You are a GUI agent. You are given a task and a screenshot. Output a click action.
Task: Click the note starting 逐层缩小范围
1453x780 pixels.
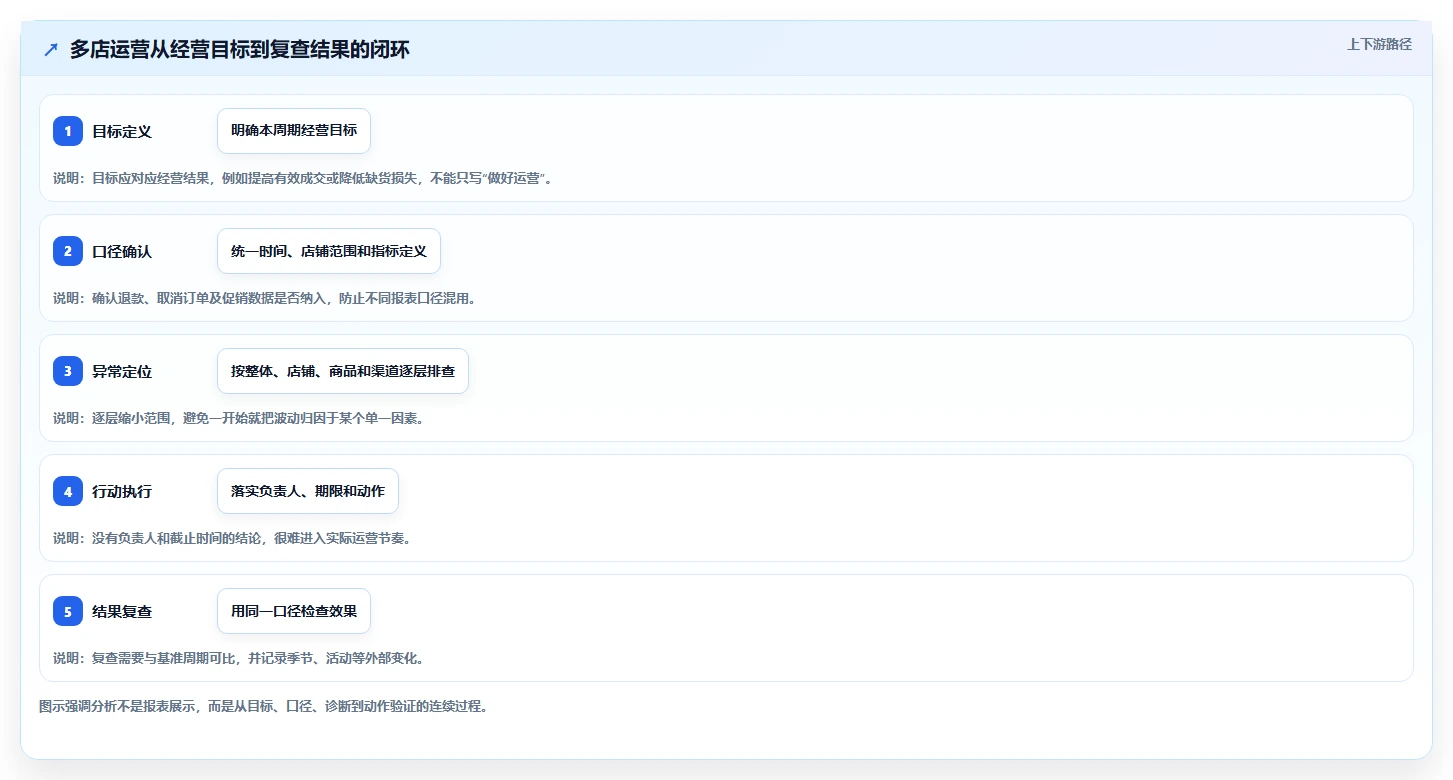coord(239,418)
